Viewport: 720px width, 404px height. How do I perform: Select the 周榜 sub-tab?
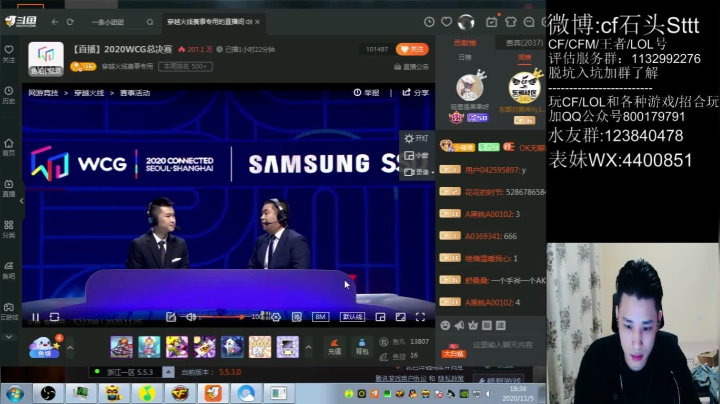[524, 57]
